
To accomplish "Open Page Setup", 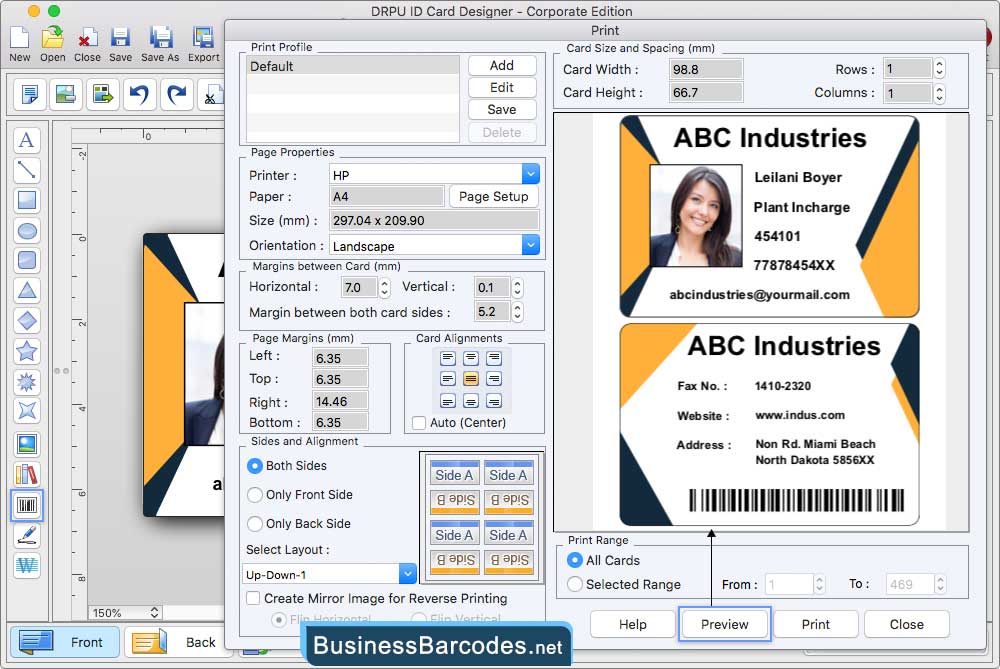I will [x=494, y=196].
